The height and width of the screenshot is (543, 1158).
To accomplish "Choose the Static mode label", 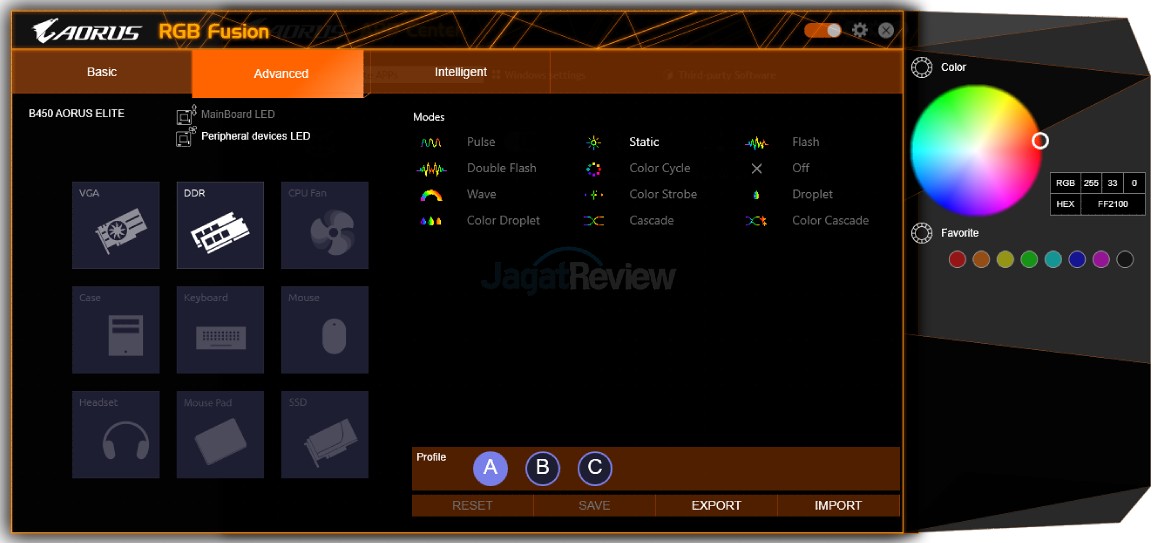I will pyautogui.click(x=644, y=142).
